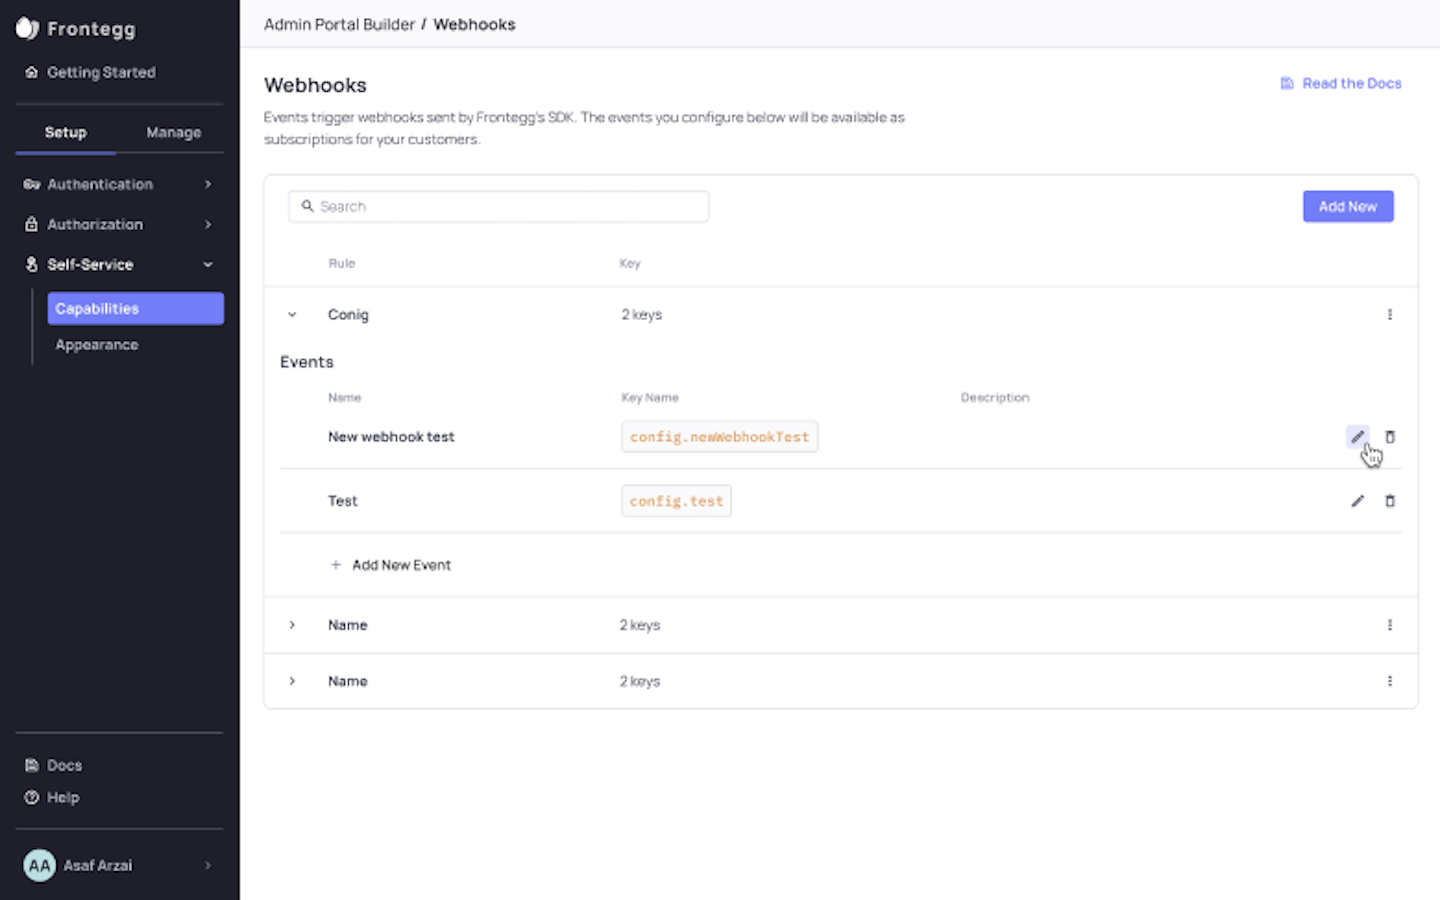Click the Help question mark icon
This screenshot has height=900, width=1440.
[x=31, y=797]
